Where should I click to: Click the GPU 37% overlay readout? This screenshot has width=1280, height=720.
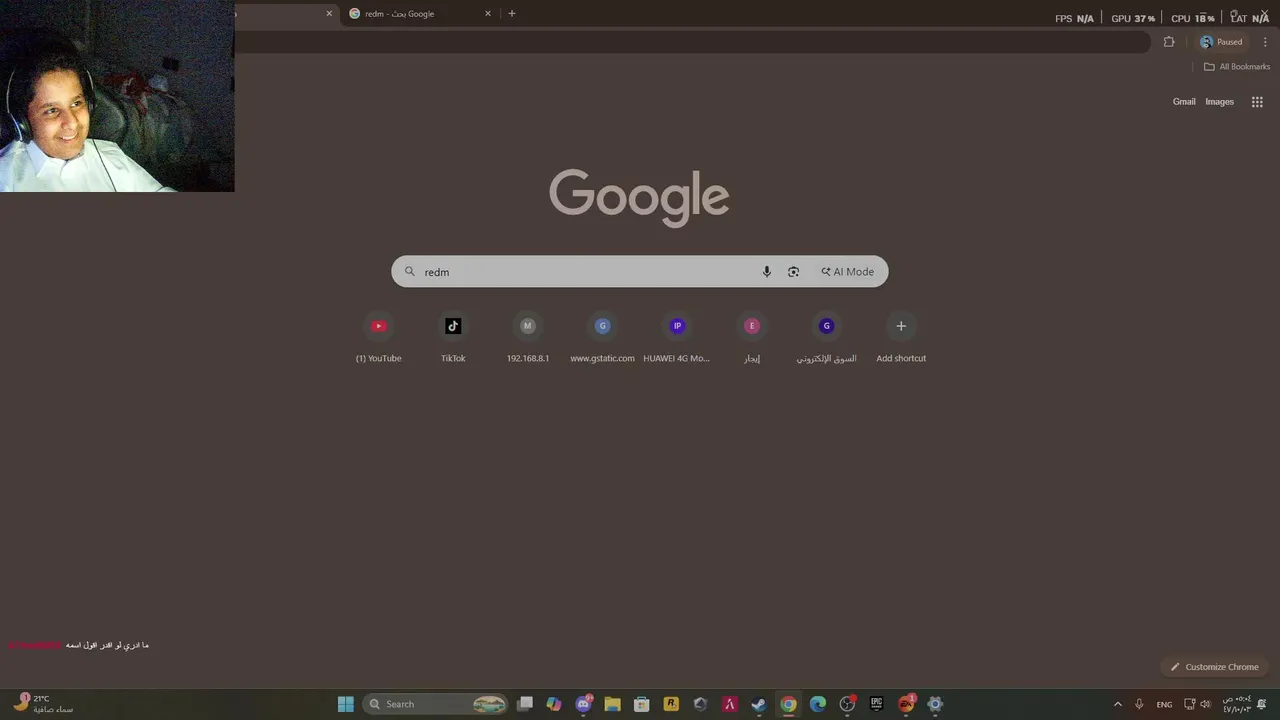(x=1133, y=18)
